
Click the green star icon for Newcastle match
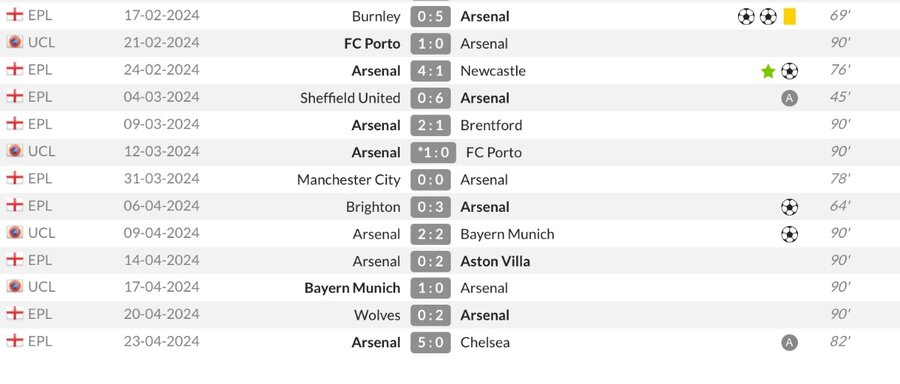coord(768,71)
